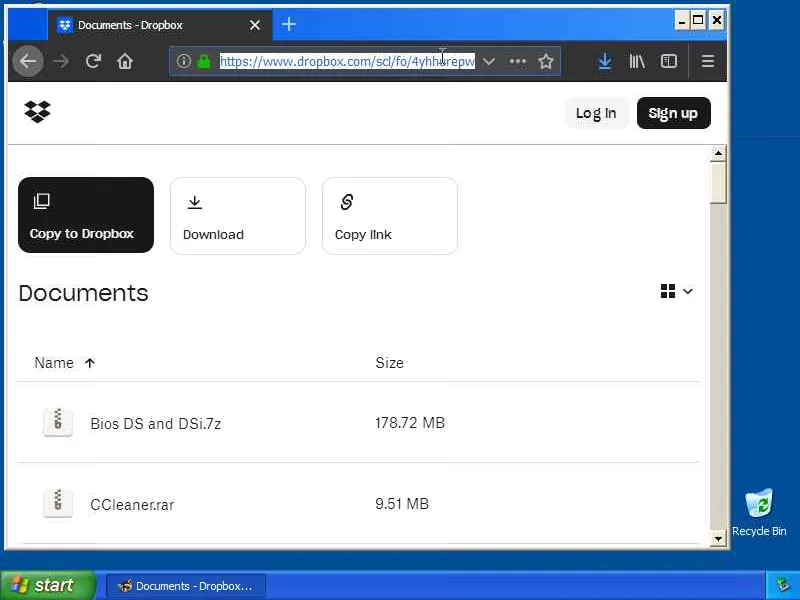800x600 pixels.
Task: Click the browser forward arrow
Action: pyautogui.click(x=61, y=61)
